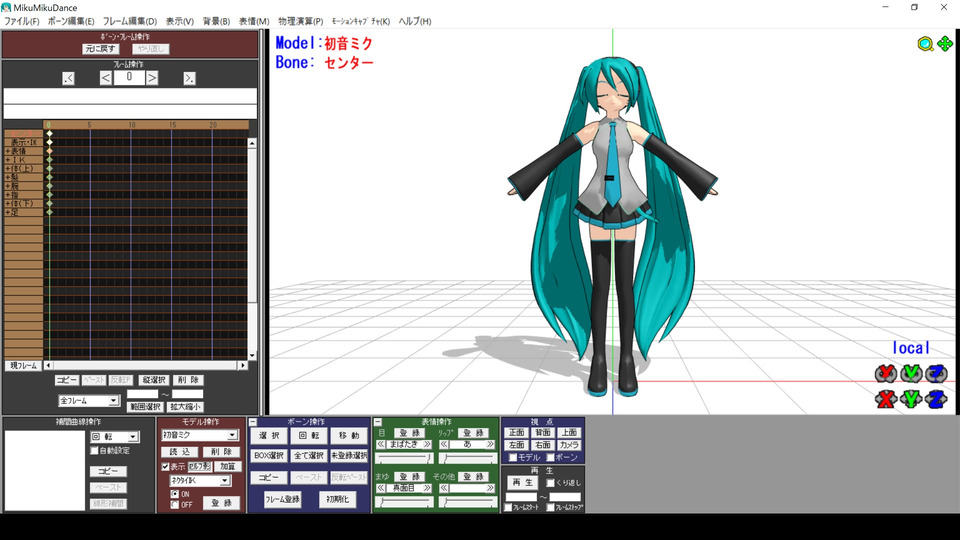Screen dimensions: 960x540
Task: Open the フレーム編集(D) menu
Action: [x=130, y=21]
